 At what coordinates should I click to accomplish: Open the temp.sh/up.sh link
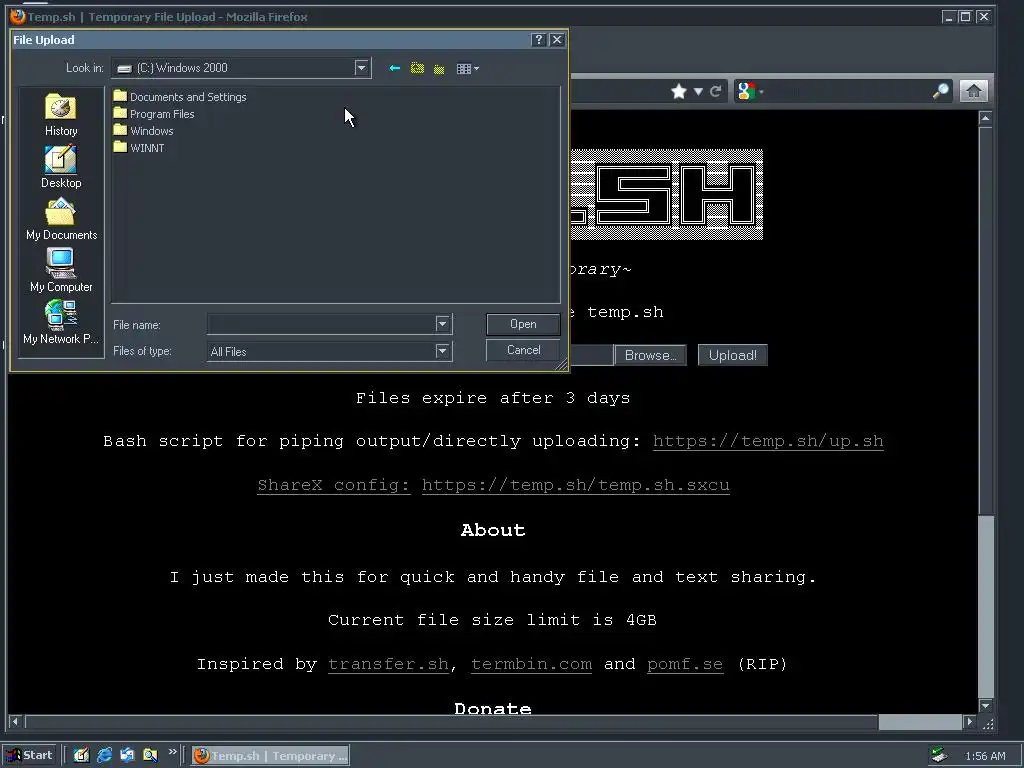pyautogui.click(x=768, y=441)
